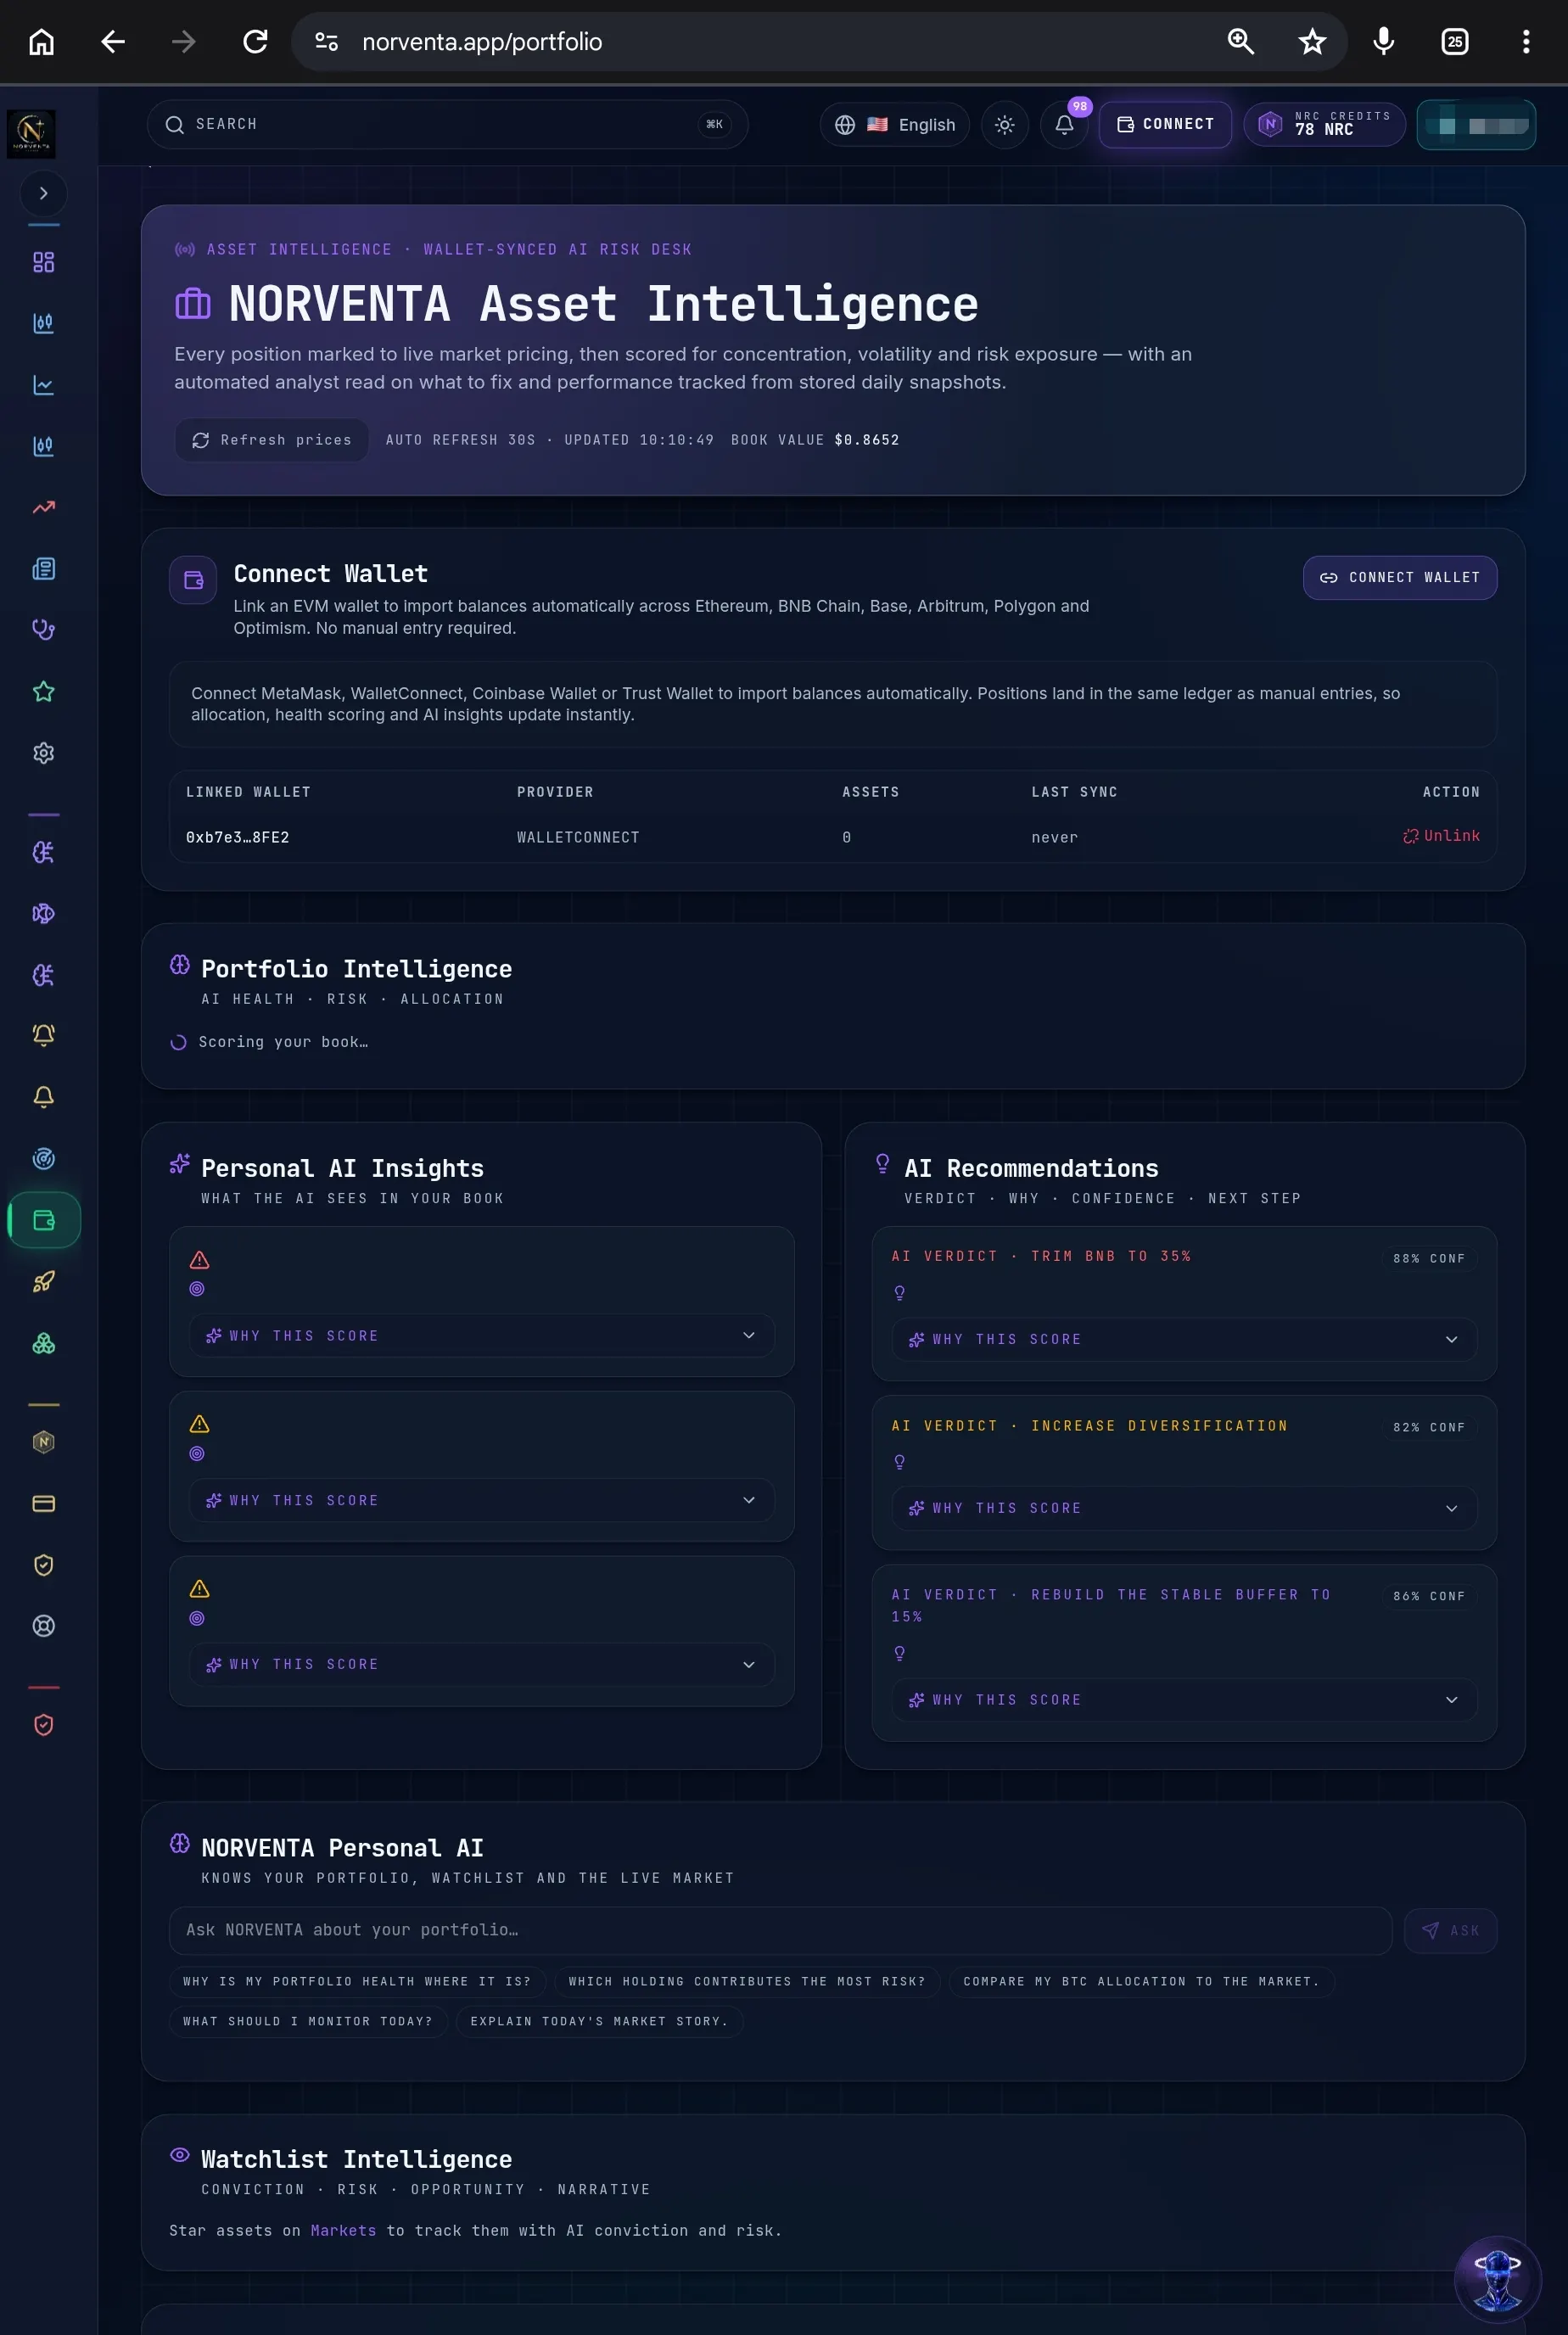Click the Norventa logo in the sidebar
The width and height of the screenshot is (1568, 2335).
tap(31, 133)
